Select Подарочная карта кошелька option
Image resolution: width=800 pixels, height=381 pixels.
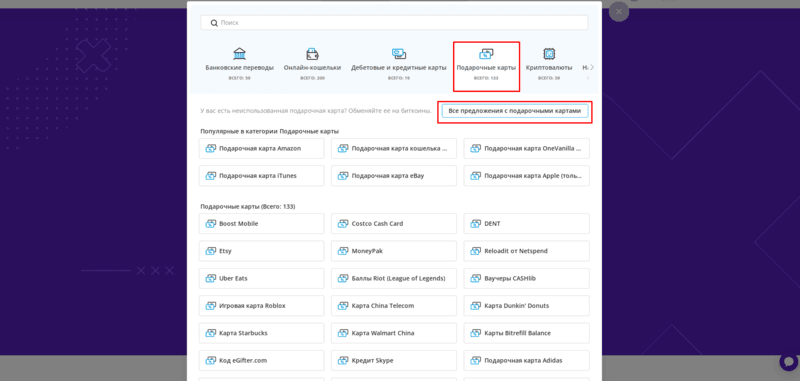[394, 148]
